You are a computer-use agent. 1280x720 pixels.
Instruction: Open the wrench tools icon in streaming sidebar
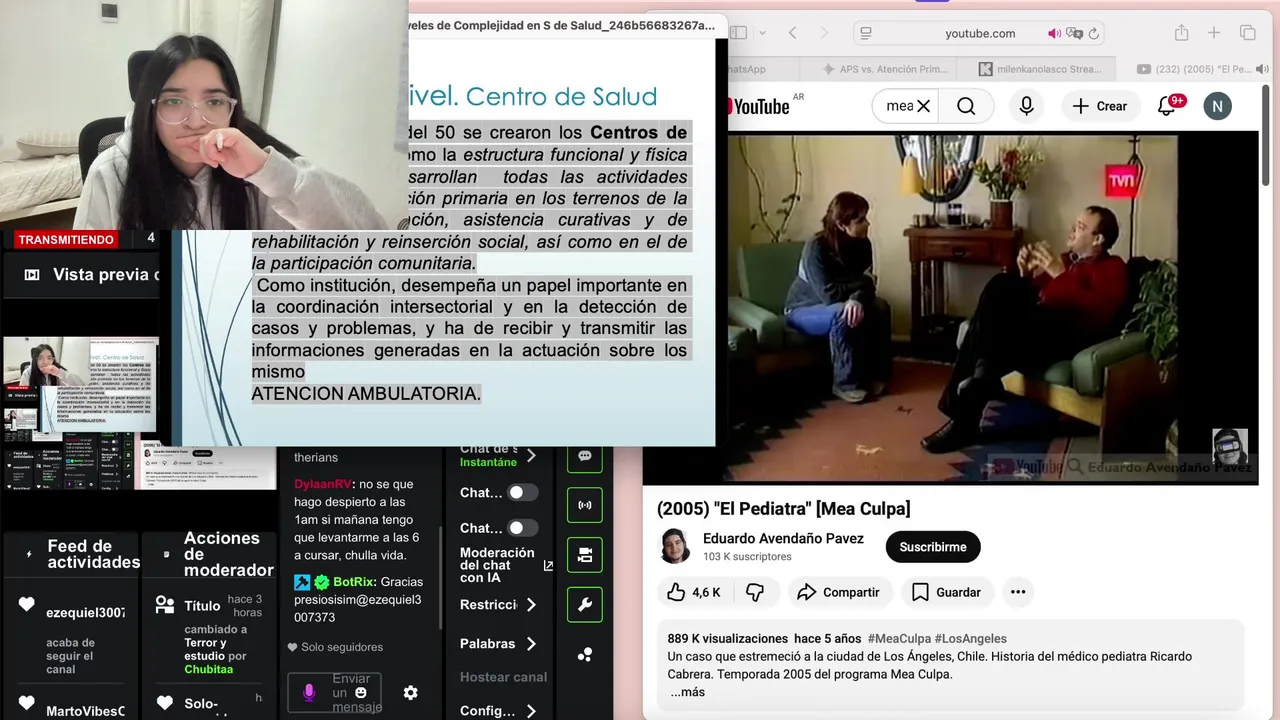584,604
